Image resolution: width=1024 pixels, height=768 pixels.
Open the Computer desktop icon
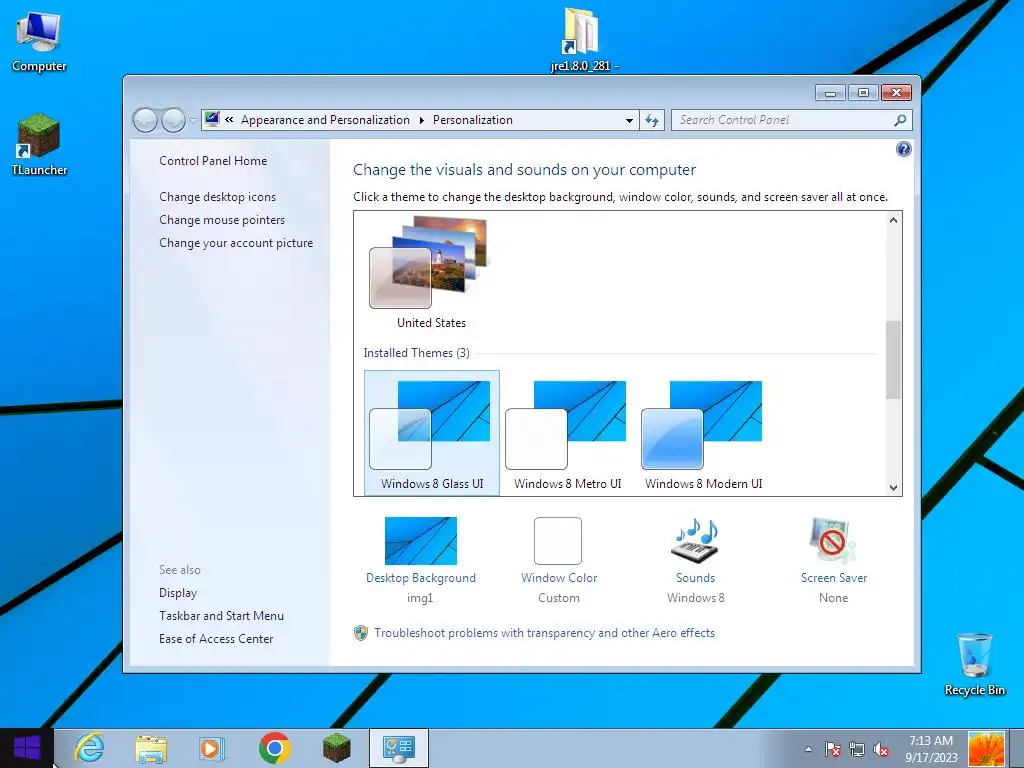coord(39,42)
